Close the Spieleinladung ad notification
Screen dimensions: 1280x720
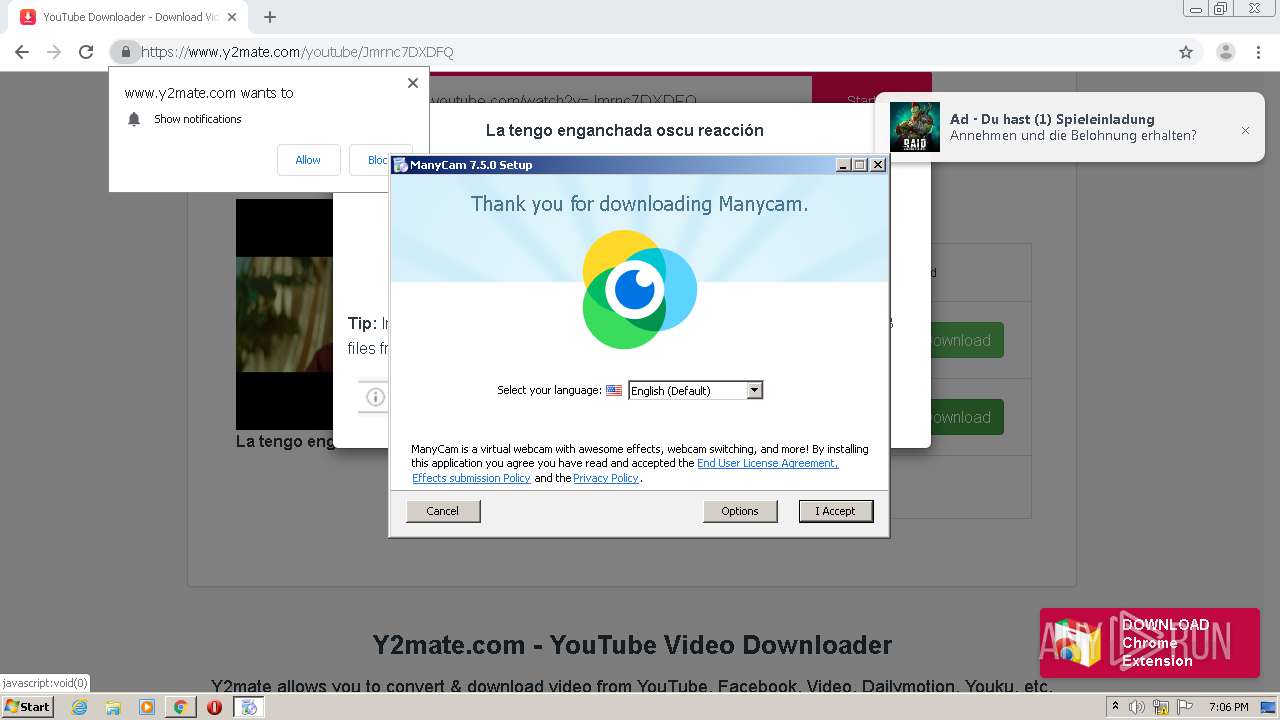(1245, 130)
